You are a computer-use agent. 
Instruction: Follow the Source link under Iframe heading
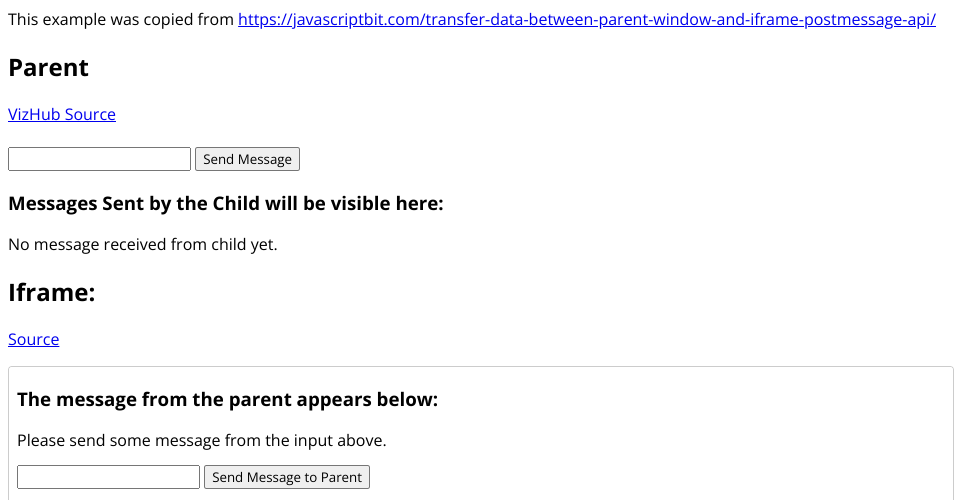[x=34, y=339]
